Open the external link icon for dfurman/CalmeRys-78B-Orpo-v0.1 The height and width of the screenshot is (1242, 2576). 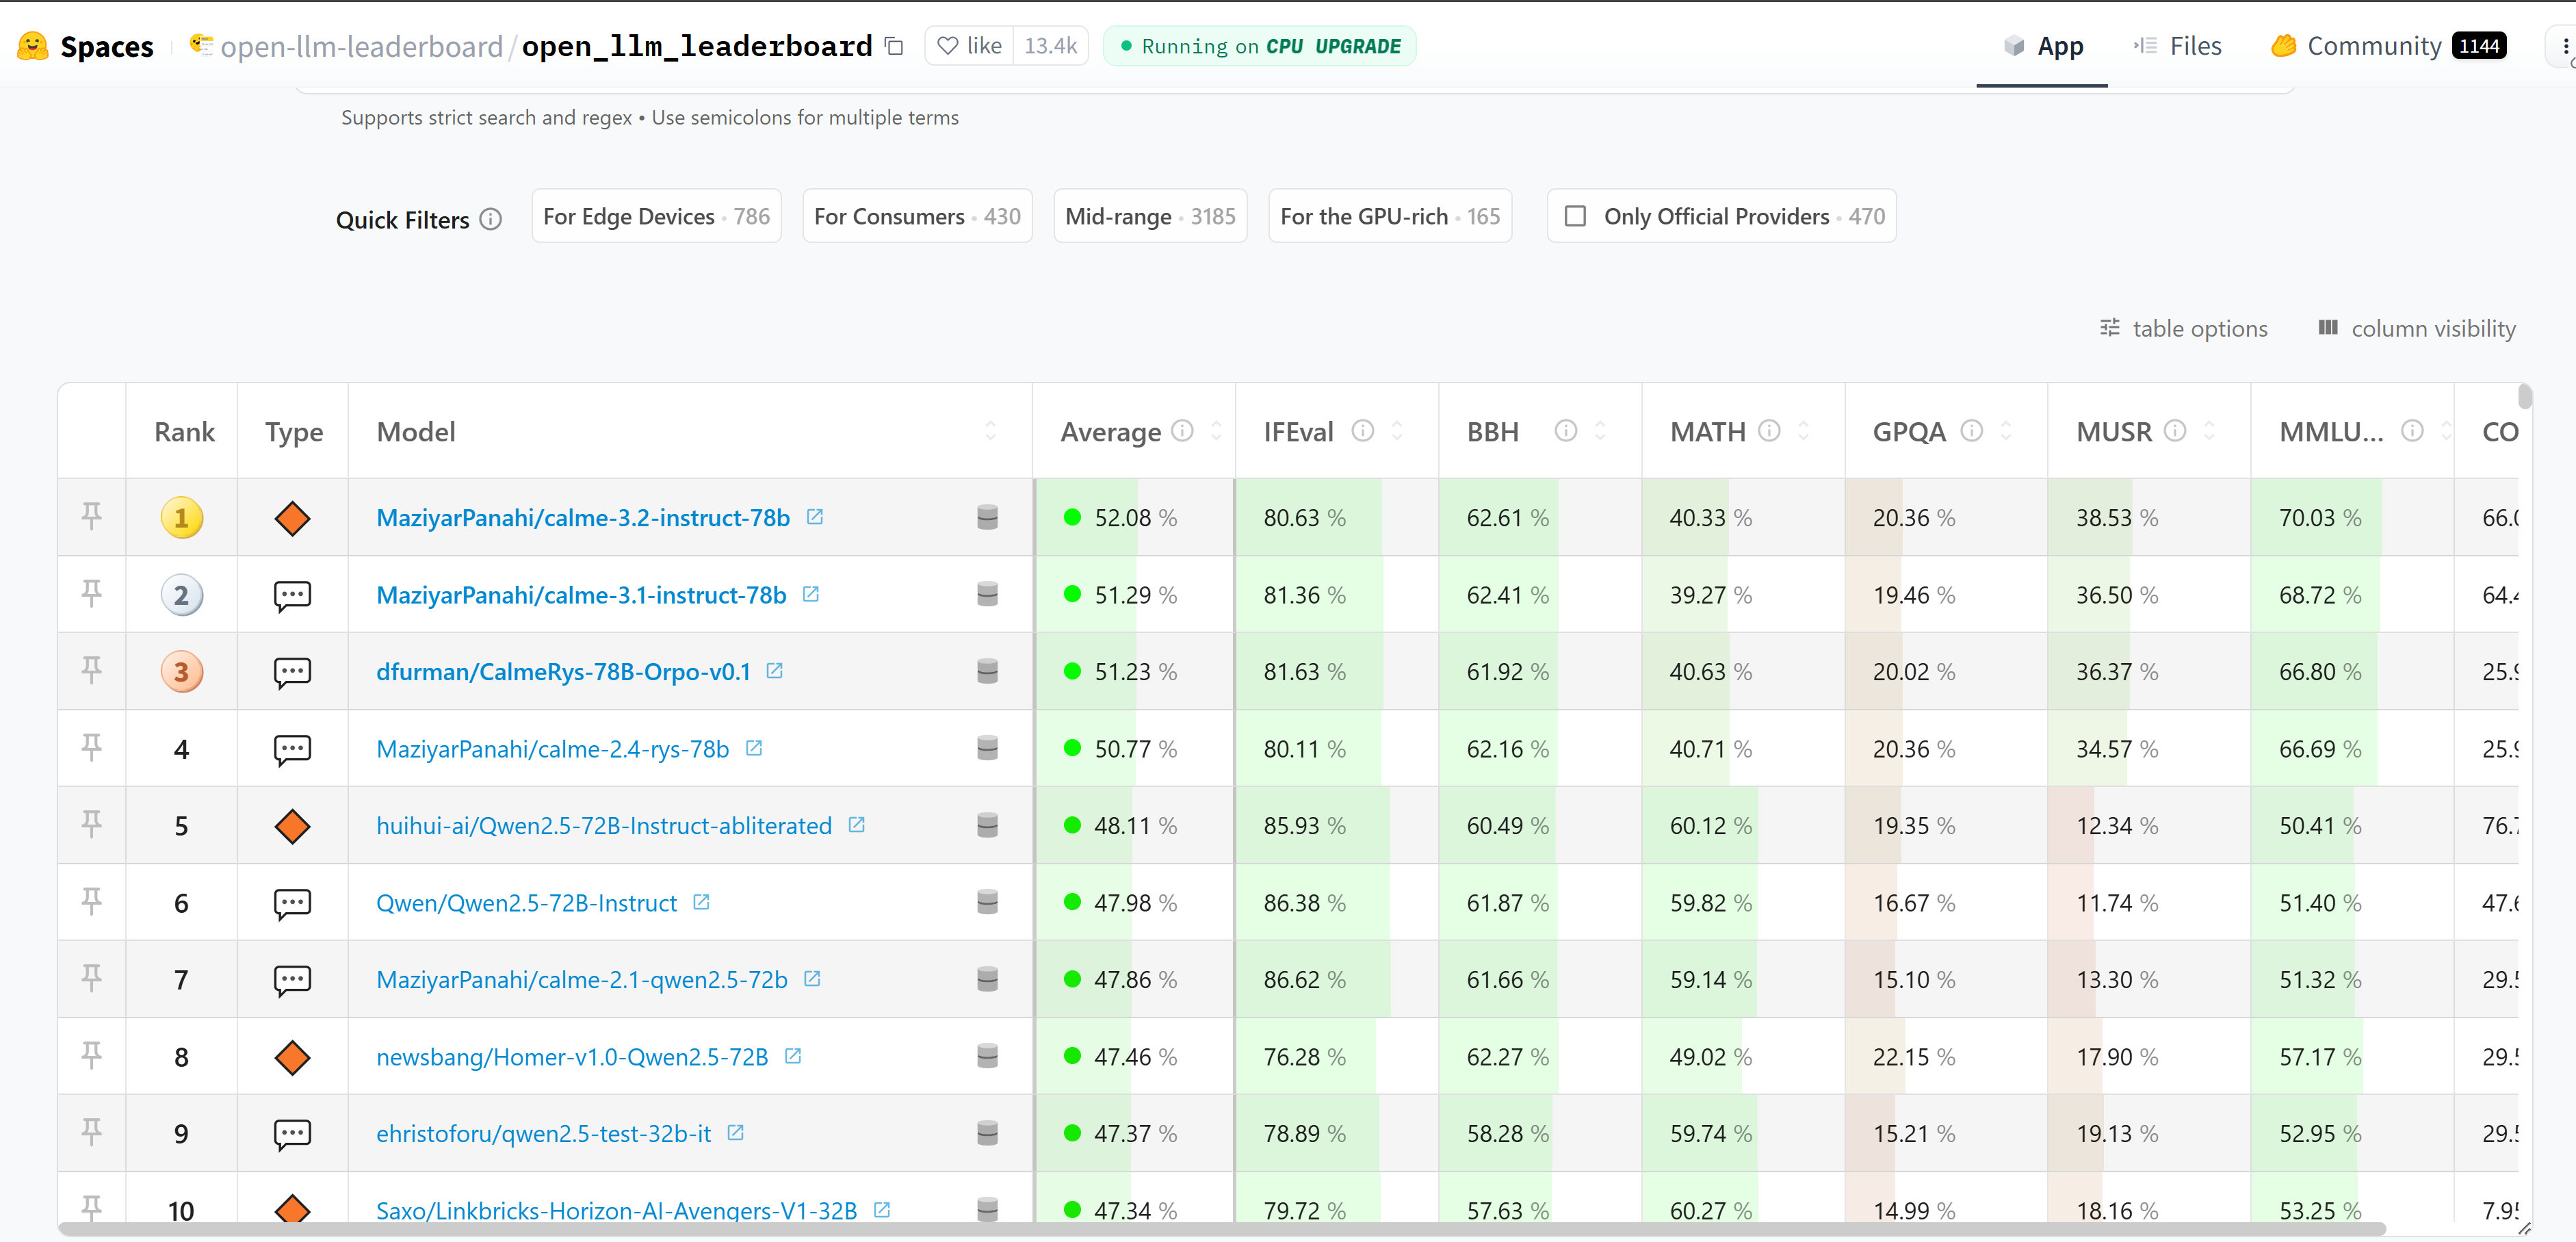pyautogui.click(x=774, y=671)
